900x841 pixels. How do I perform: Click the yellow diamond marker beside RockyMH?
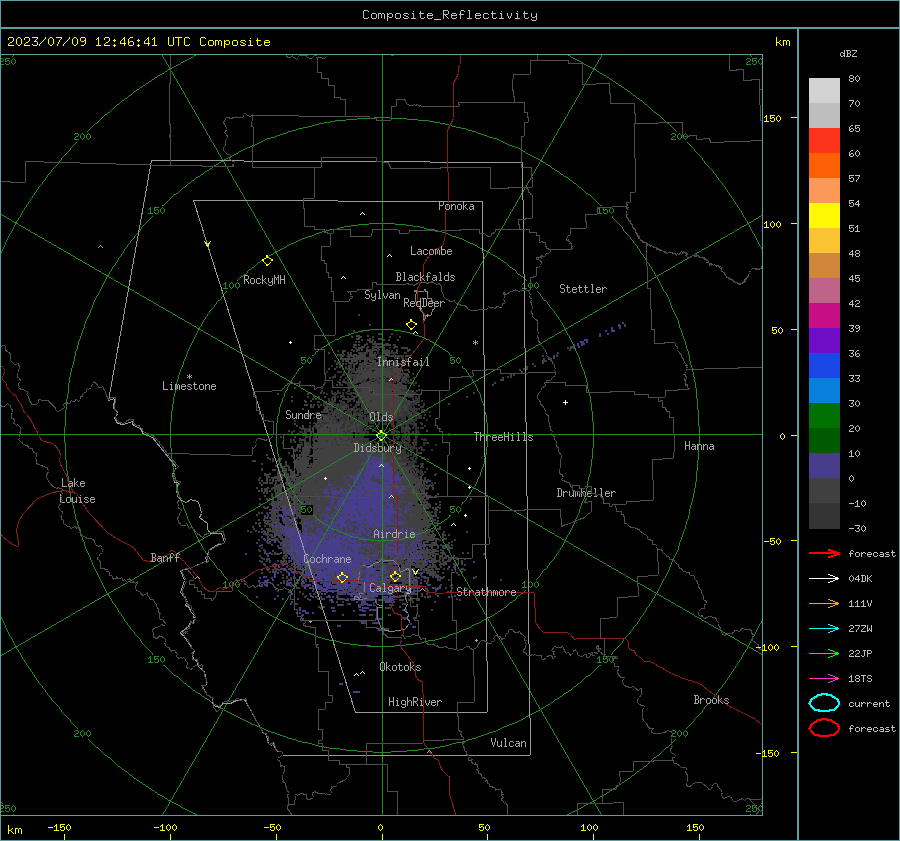tap(267, 261)
